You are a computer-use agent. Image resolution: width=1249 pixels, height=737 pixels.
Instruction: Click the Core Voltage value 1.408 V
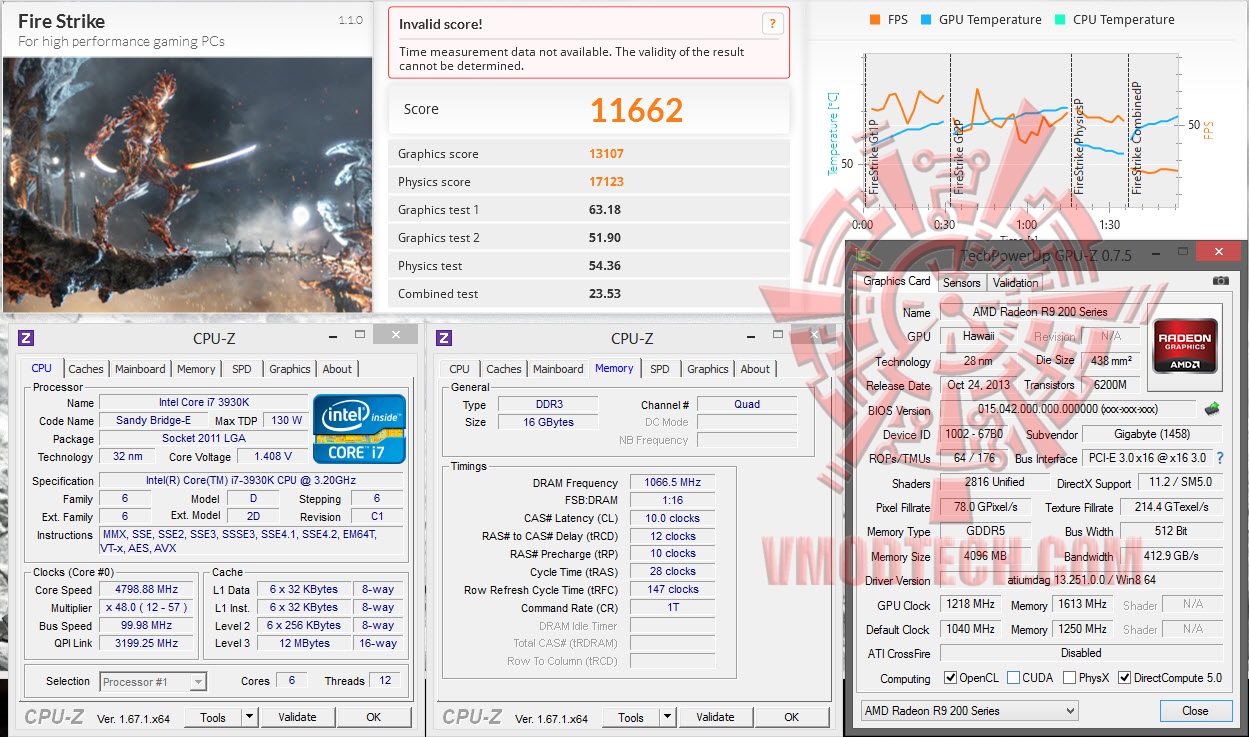[x=273, y=457]
